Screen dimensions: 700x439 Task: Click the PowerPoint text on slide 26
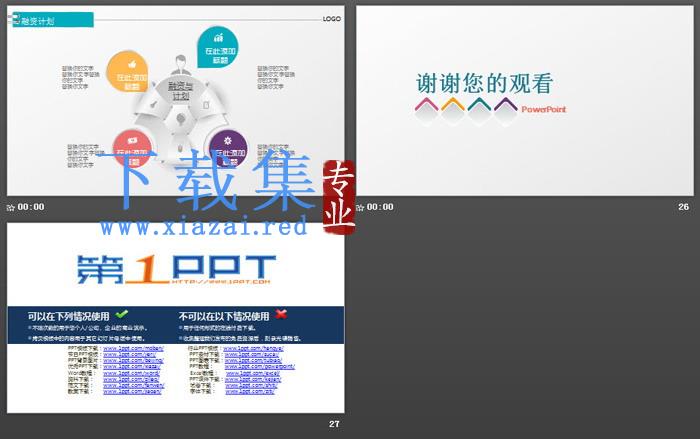coord(543,109)
